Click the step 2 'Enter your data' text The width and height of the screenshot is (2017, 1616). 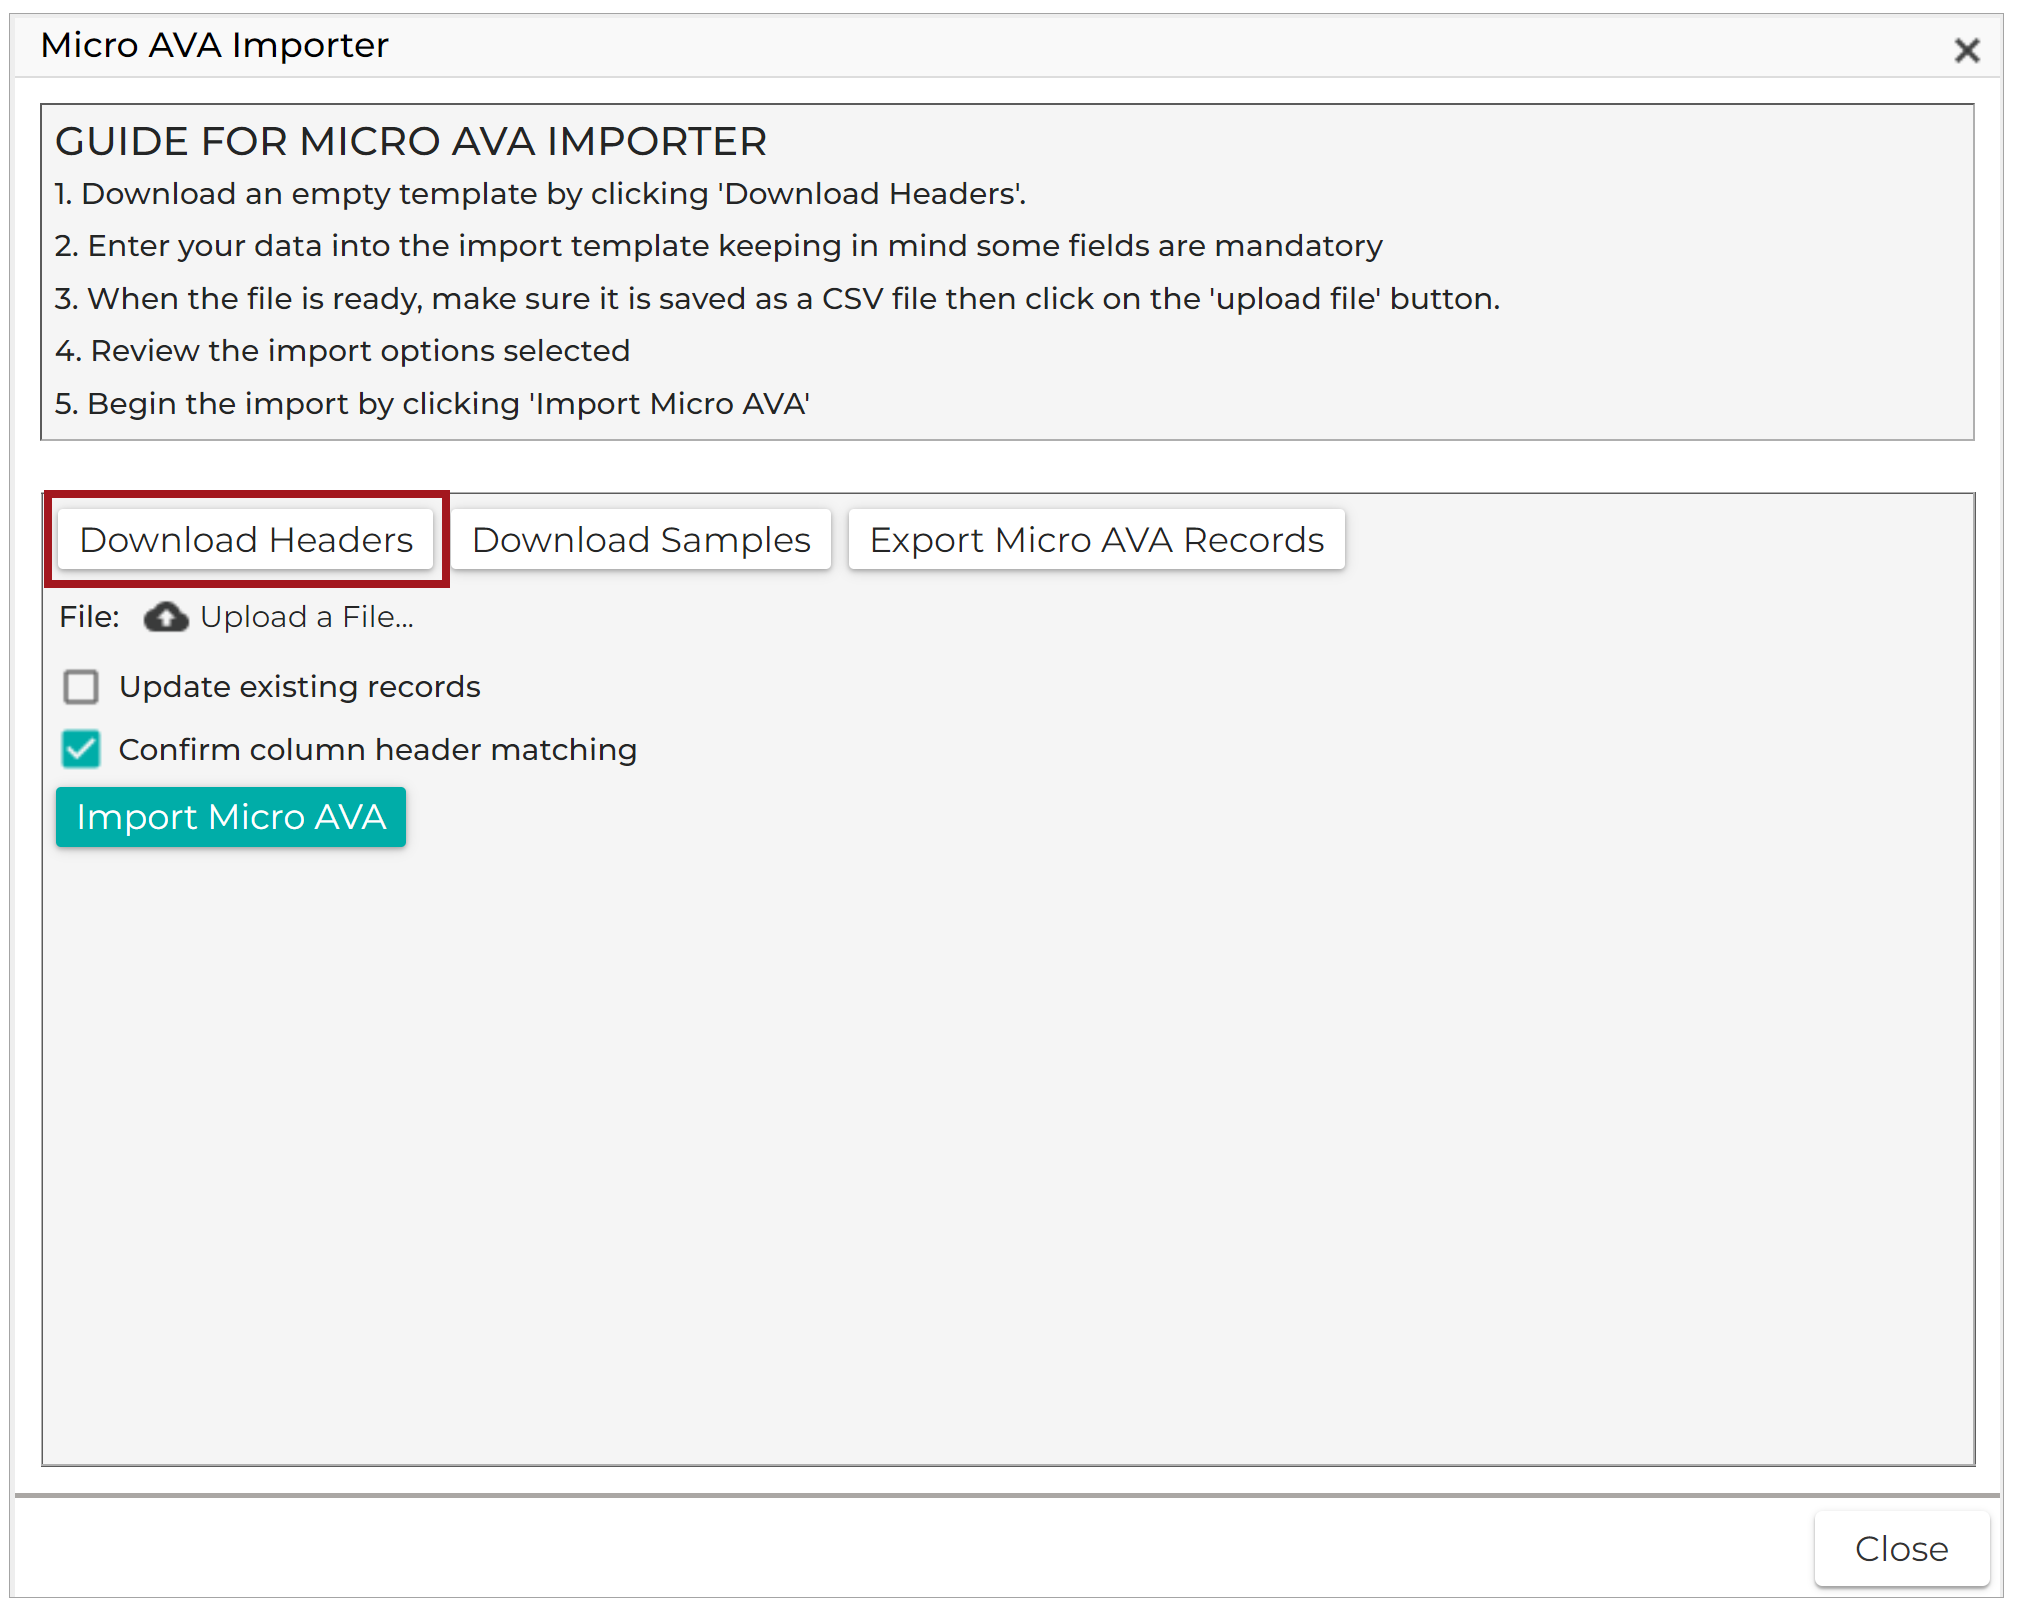tap(719, 246)
